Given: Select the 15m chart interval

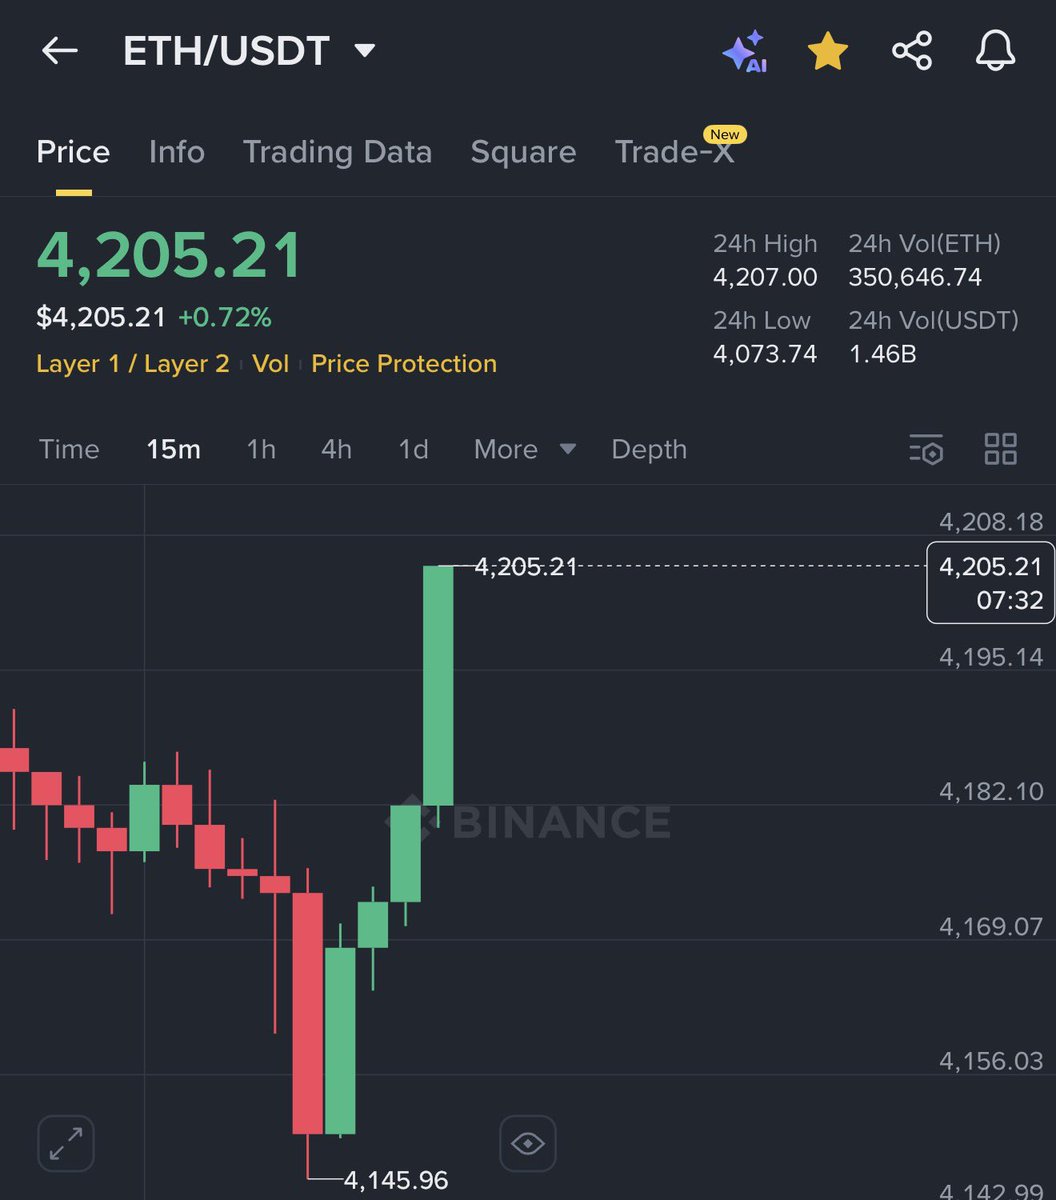Looking at the screenshot, I should [x=174, y=450].
